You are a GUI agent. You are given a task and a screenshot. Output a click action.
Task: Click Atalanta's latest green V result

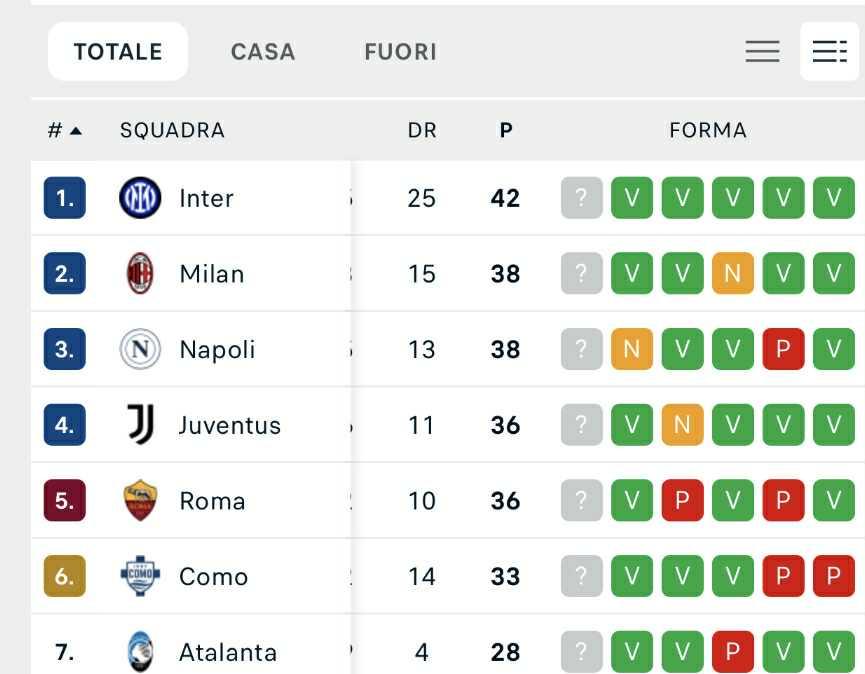pos(833,651)
